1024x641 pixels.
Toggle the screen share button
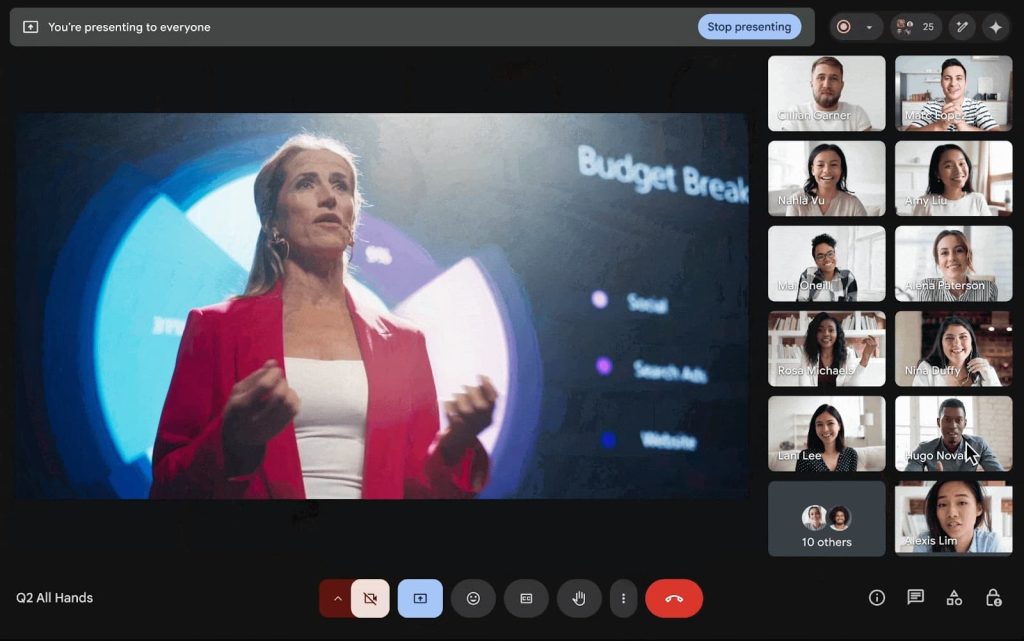[x=420, y=598]
